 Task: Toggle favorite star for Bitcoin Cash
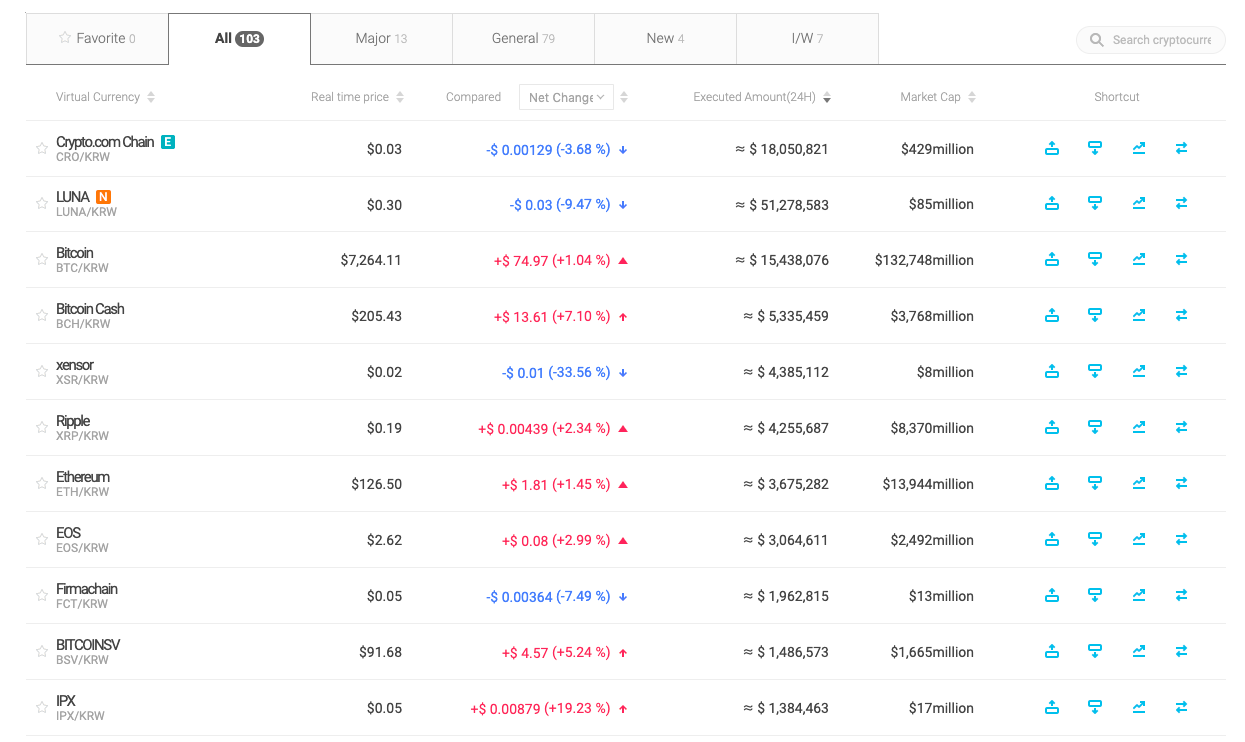point(42,315)
